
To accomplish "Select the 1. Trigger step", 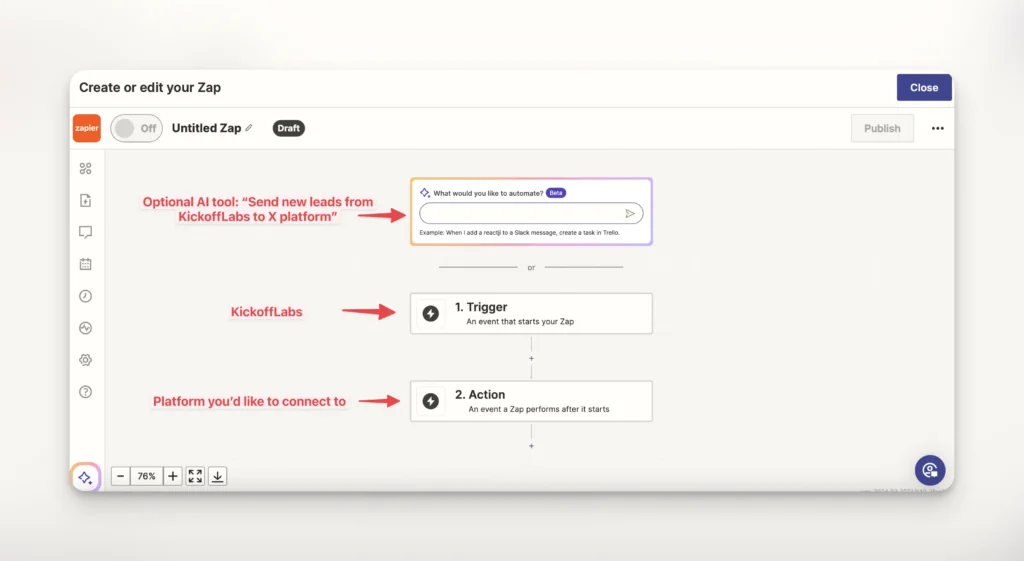I will (x=531, y=313).
